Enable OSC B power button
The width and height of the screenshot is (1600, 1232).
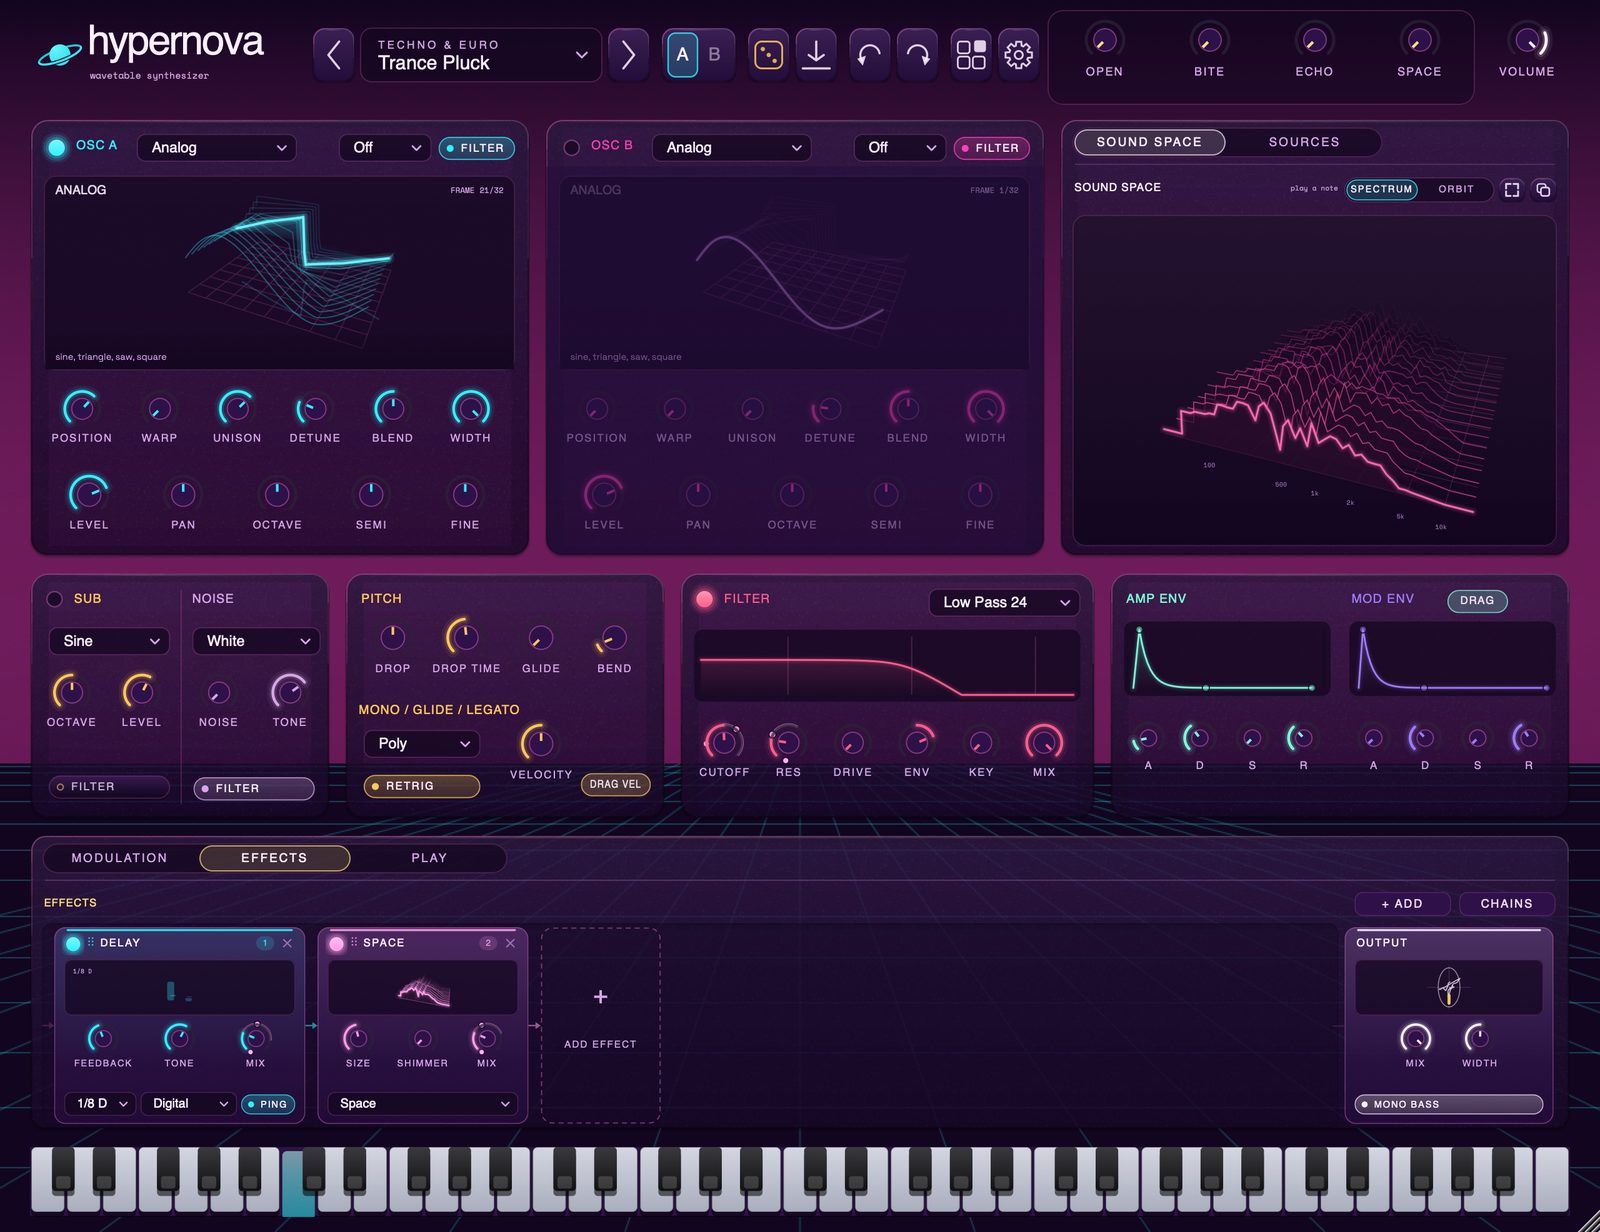pyautogui.click(x=572, y=147)
